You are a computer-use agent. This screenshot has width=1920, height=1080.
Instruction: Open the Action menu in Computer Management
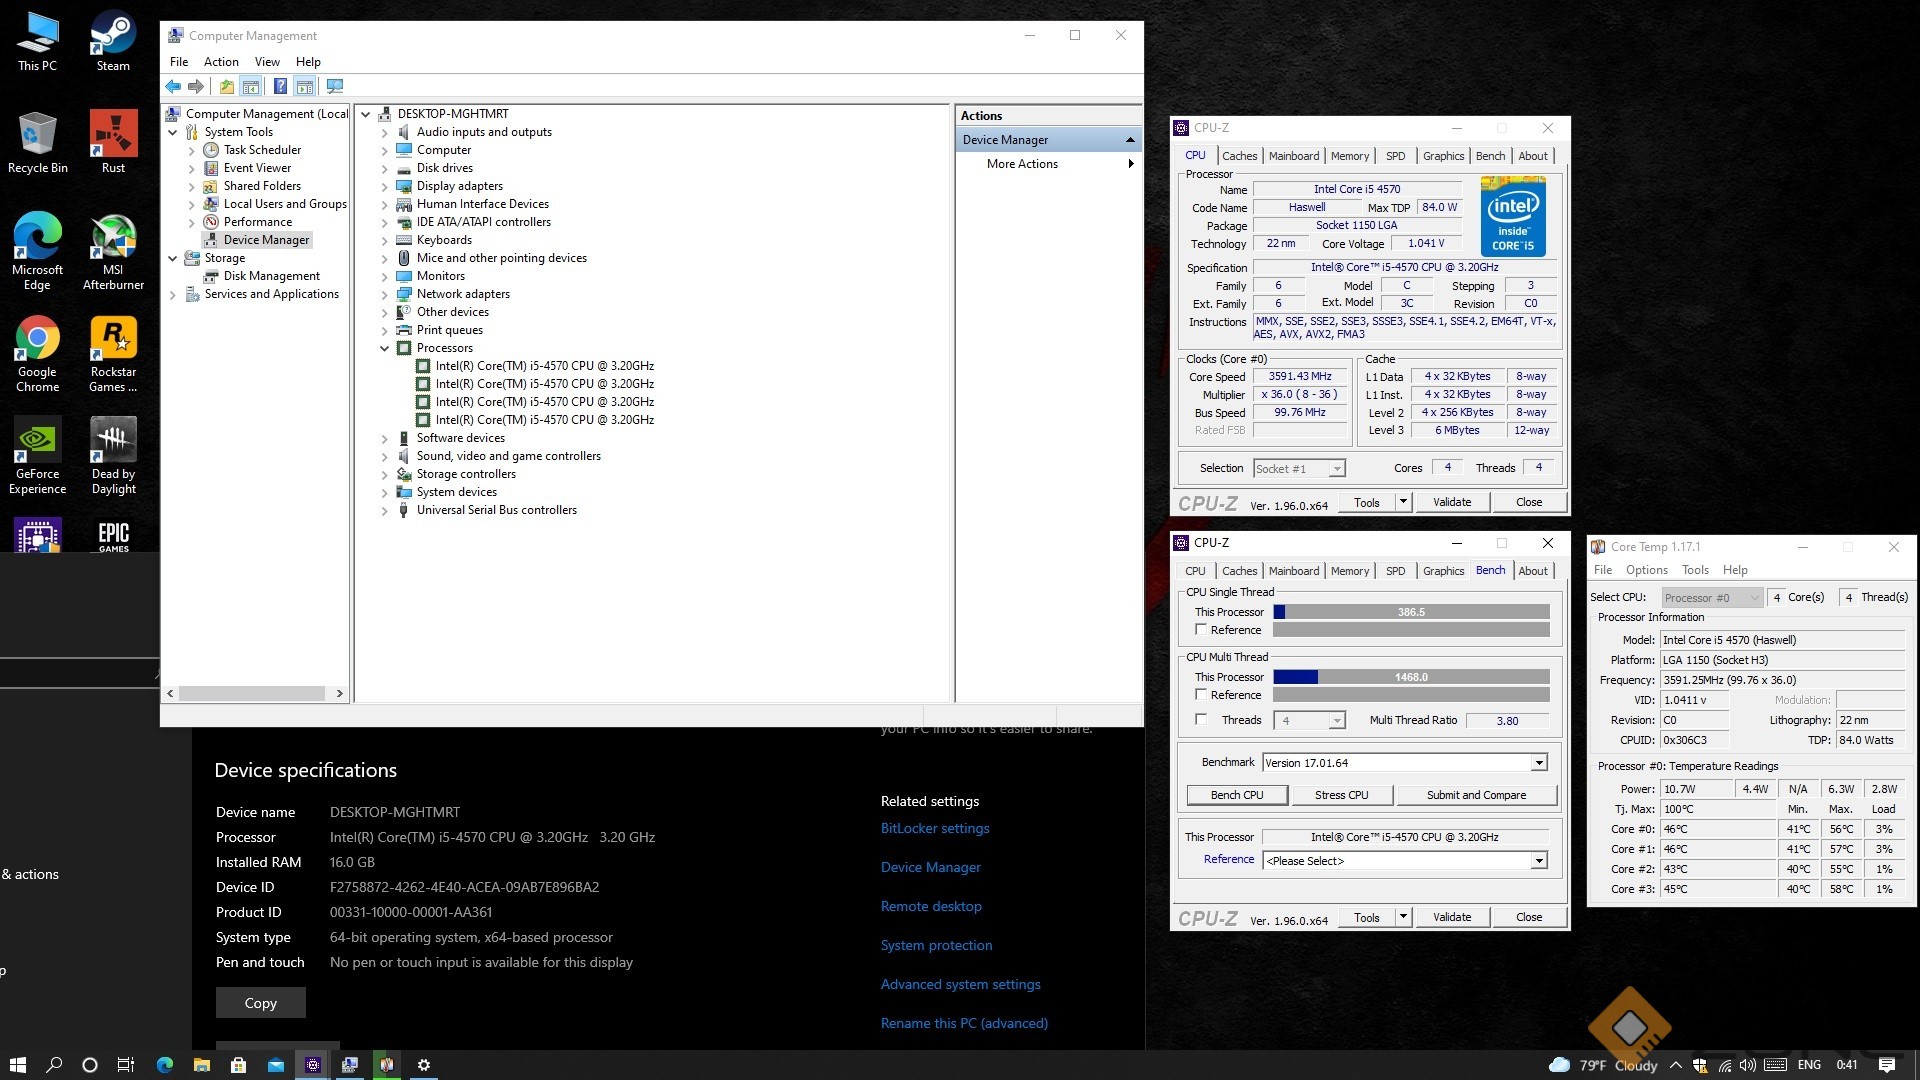221,62
